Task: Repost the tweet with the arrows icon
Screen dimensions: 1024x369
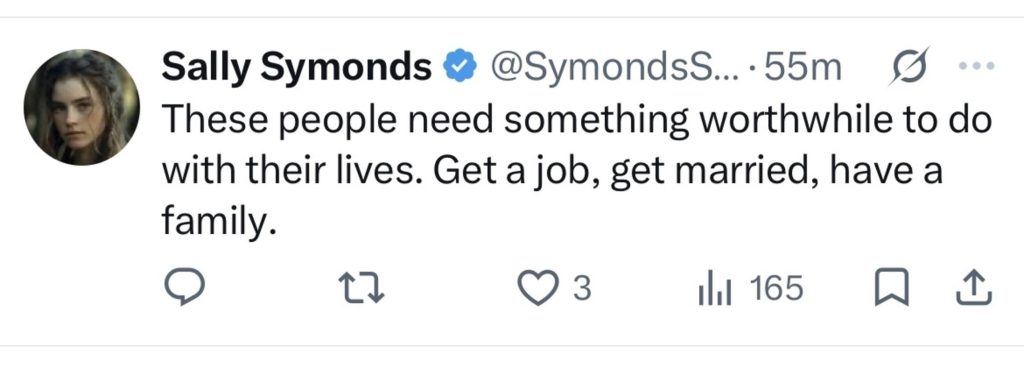Action: pyautogui.click(x=360, y=288)
